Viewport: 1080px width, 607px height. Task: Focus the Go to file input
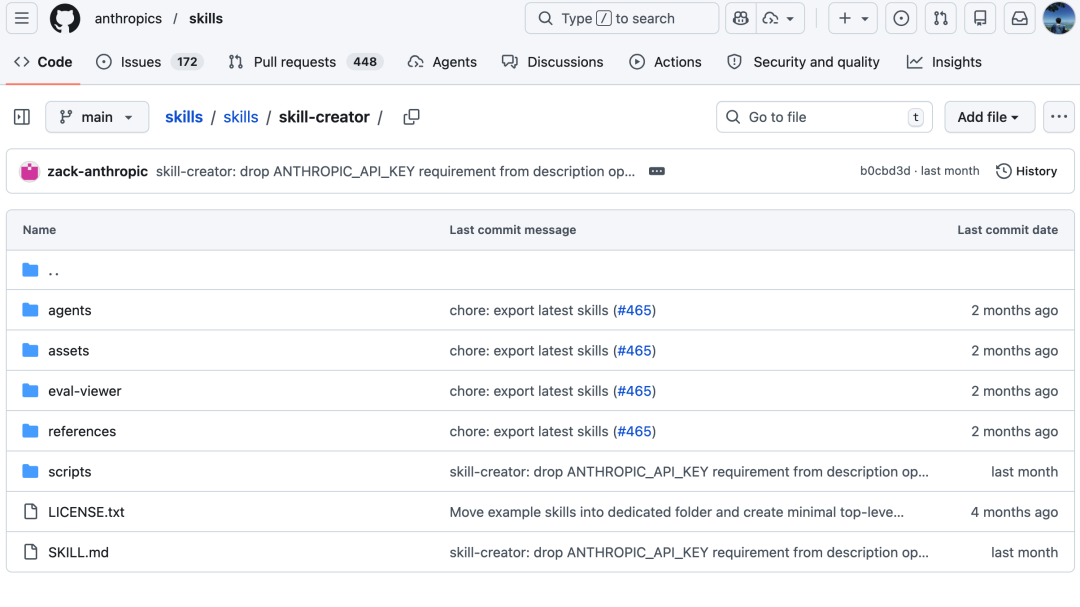pyautogui.click(x=824, y=117)
